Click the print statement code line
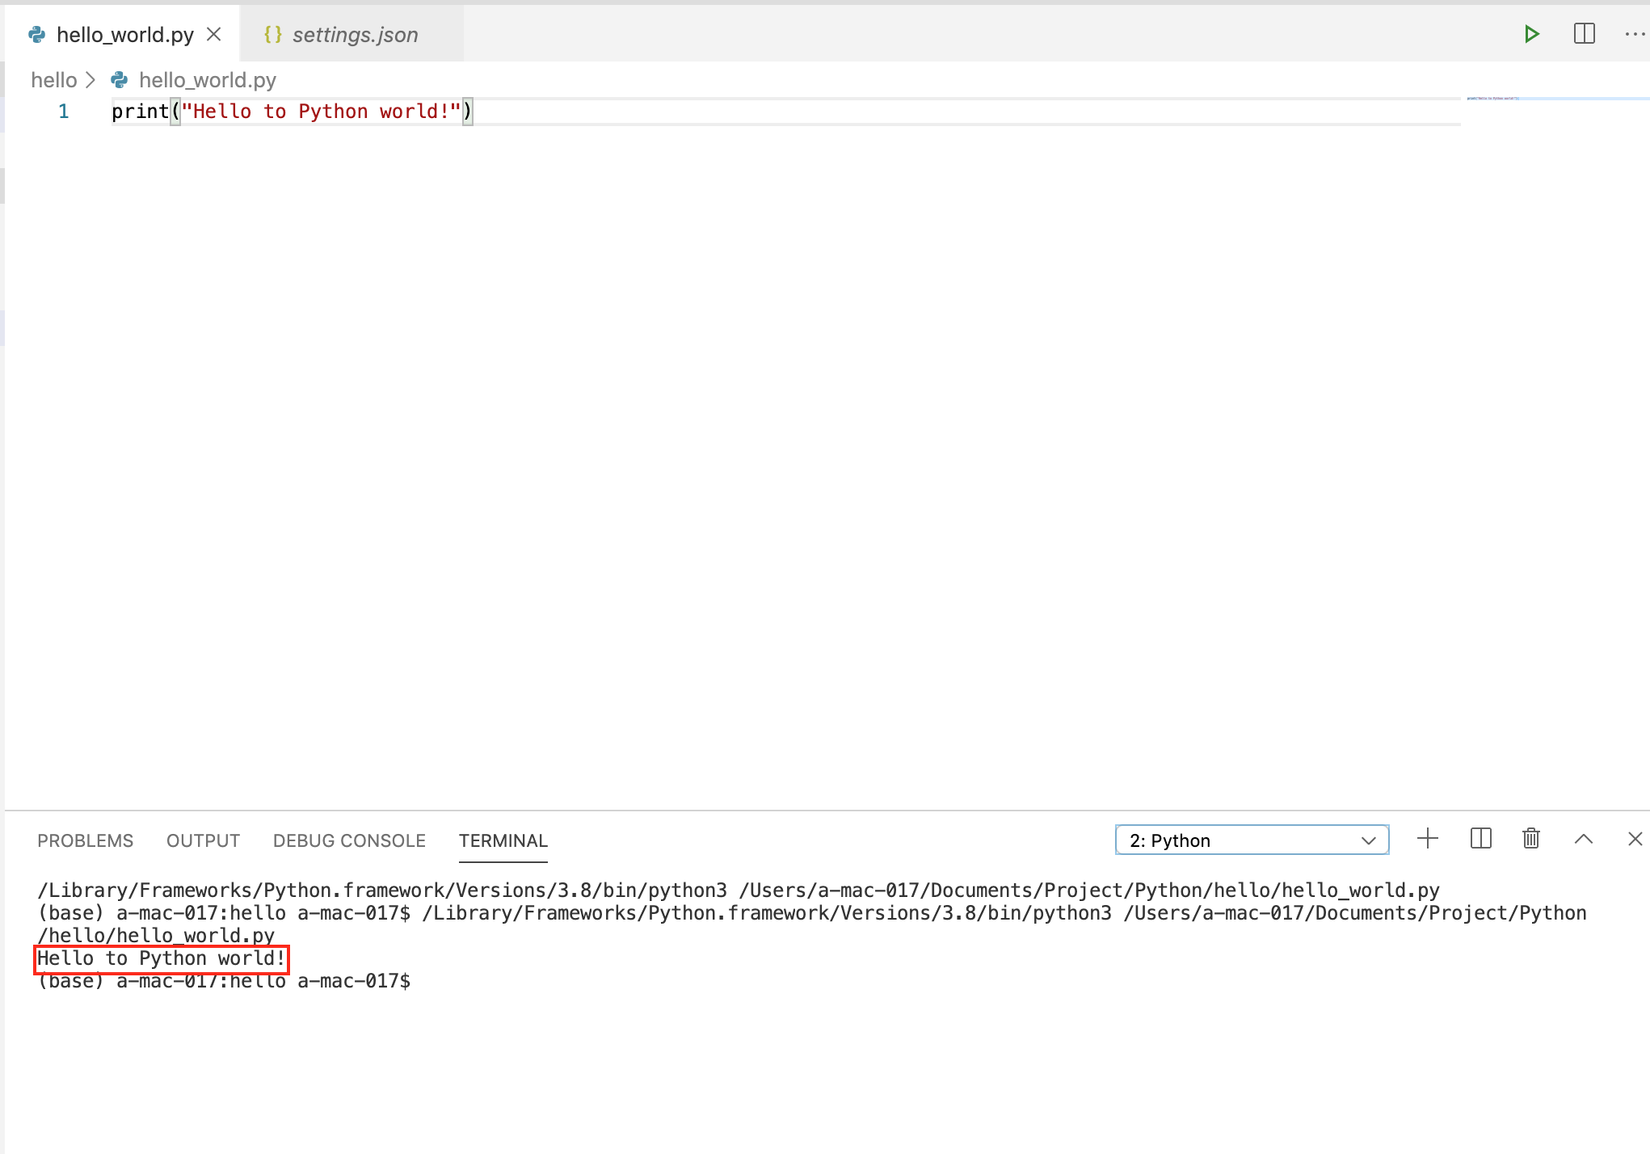This screenshot has width=1650, height=1154. coord(291,111)
